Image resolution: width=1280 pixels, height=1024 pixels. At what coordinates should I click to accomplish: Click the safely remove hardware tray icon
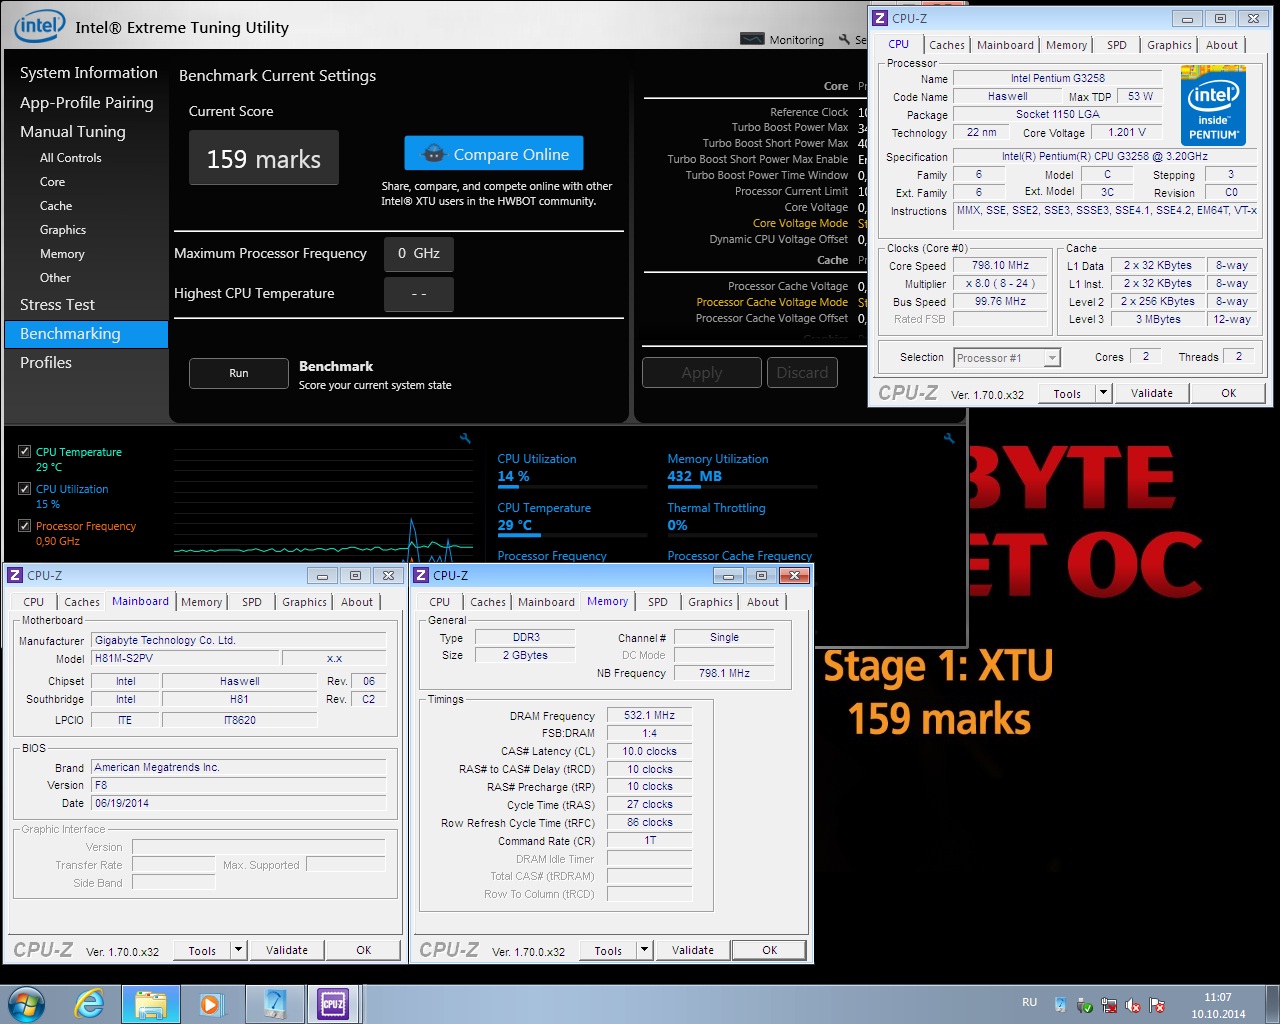(x=1085, y=1005)
